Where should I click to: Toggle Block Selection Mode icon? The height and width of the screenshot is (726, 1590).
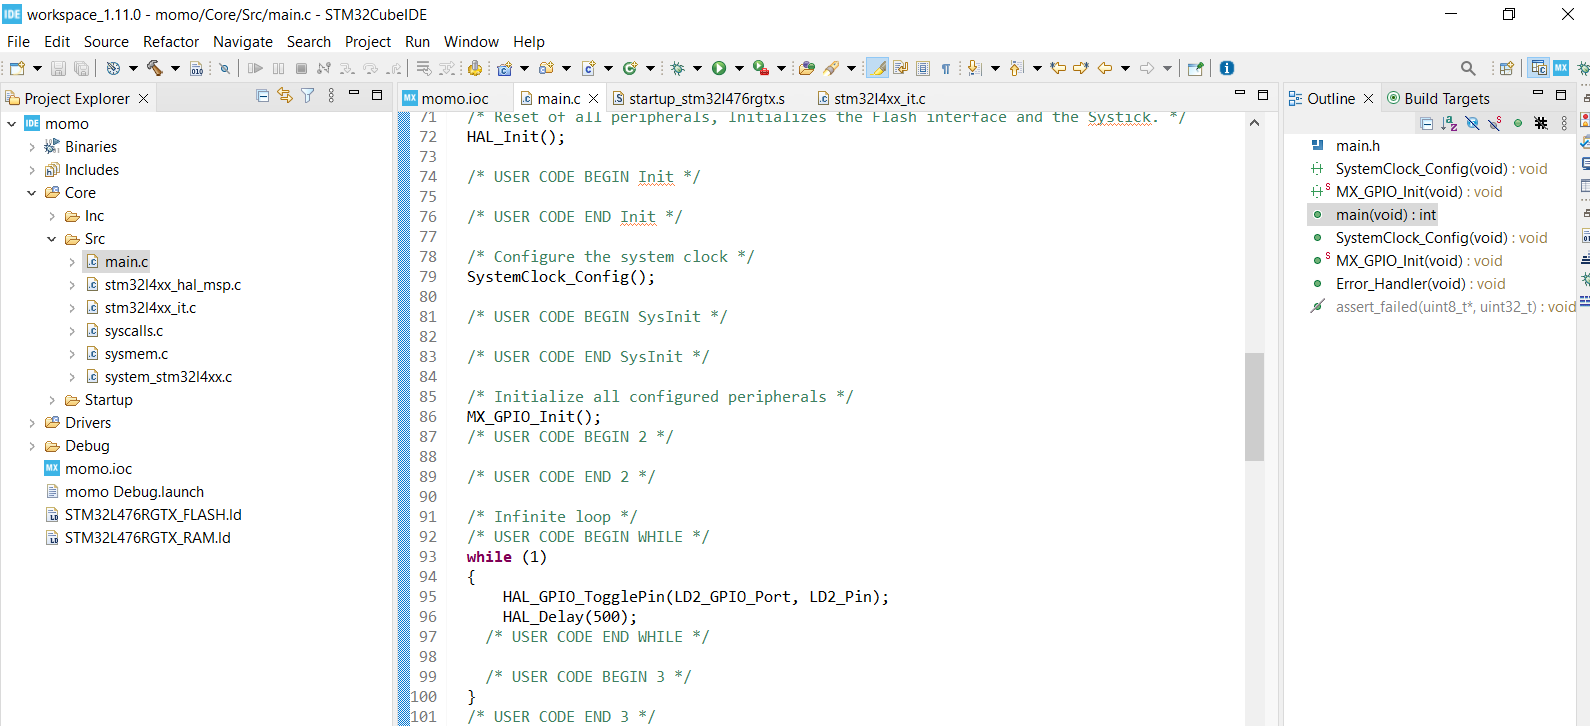[x=923, y=68]
